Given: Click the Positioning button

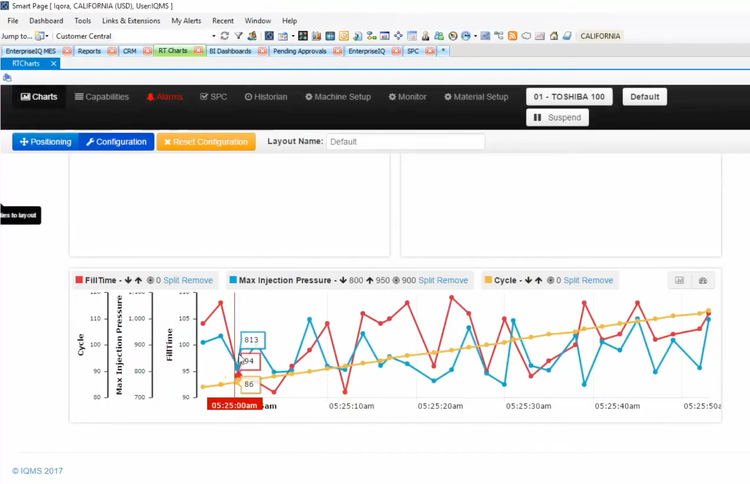Looking at the screenshot, I should (45, 142).
